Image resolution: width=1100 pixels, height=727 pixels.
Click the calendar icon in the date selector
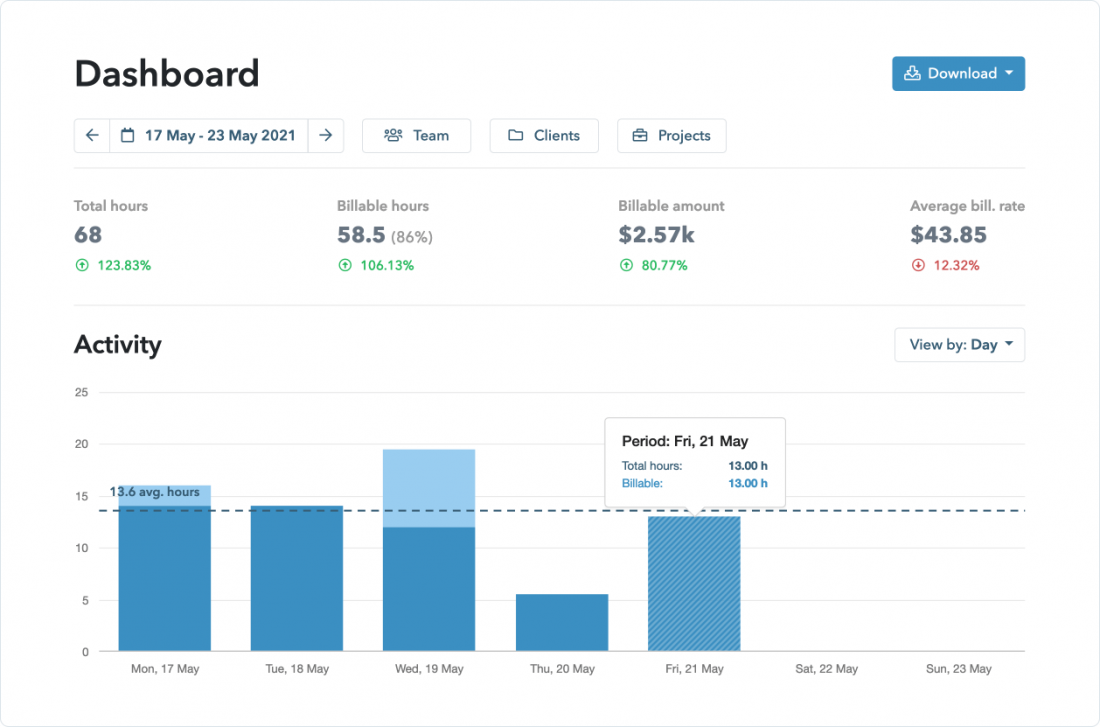(x=128, y=135)
